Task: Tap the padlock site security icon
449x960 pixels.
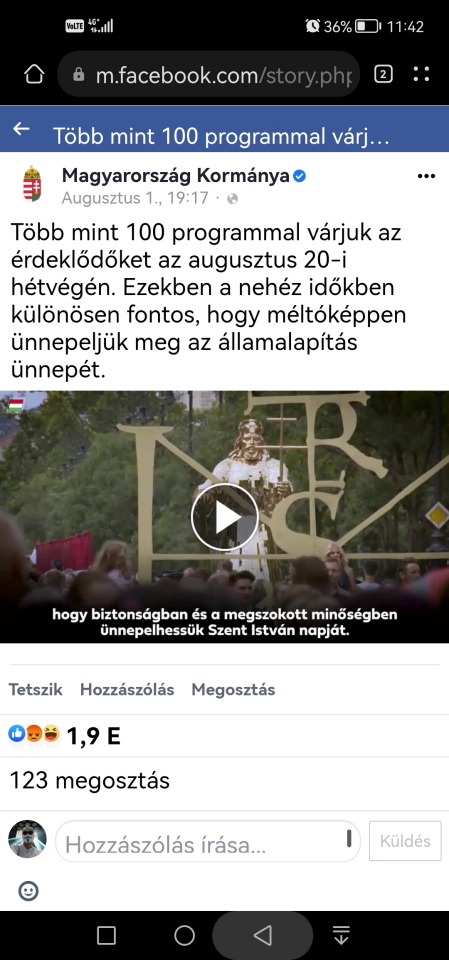Action: (x=78, y=75)
